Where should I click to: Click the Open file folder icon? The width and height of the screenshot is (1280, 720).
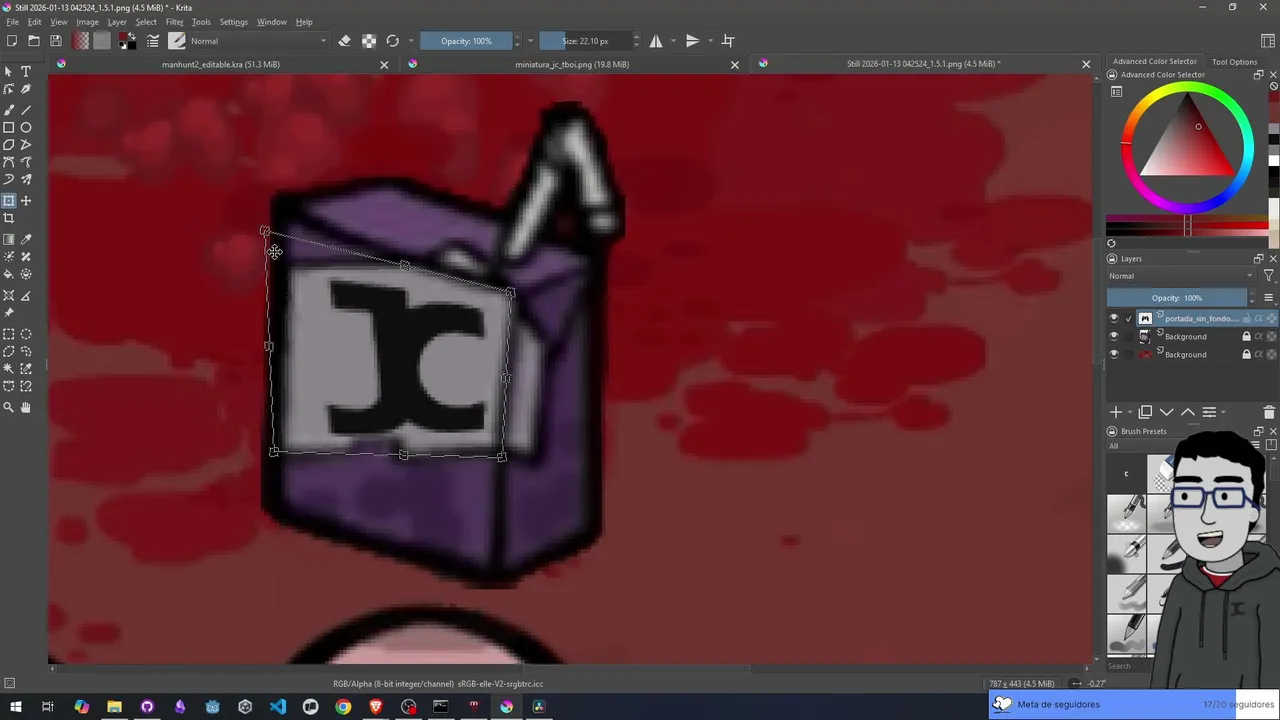pyautogui.click(x=34, y=41)
